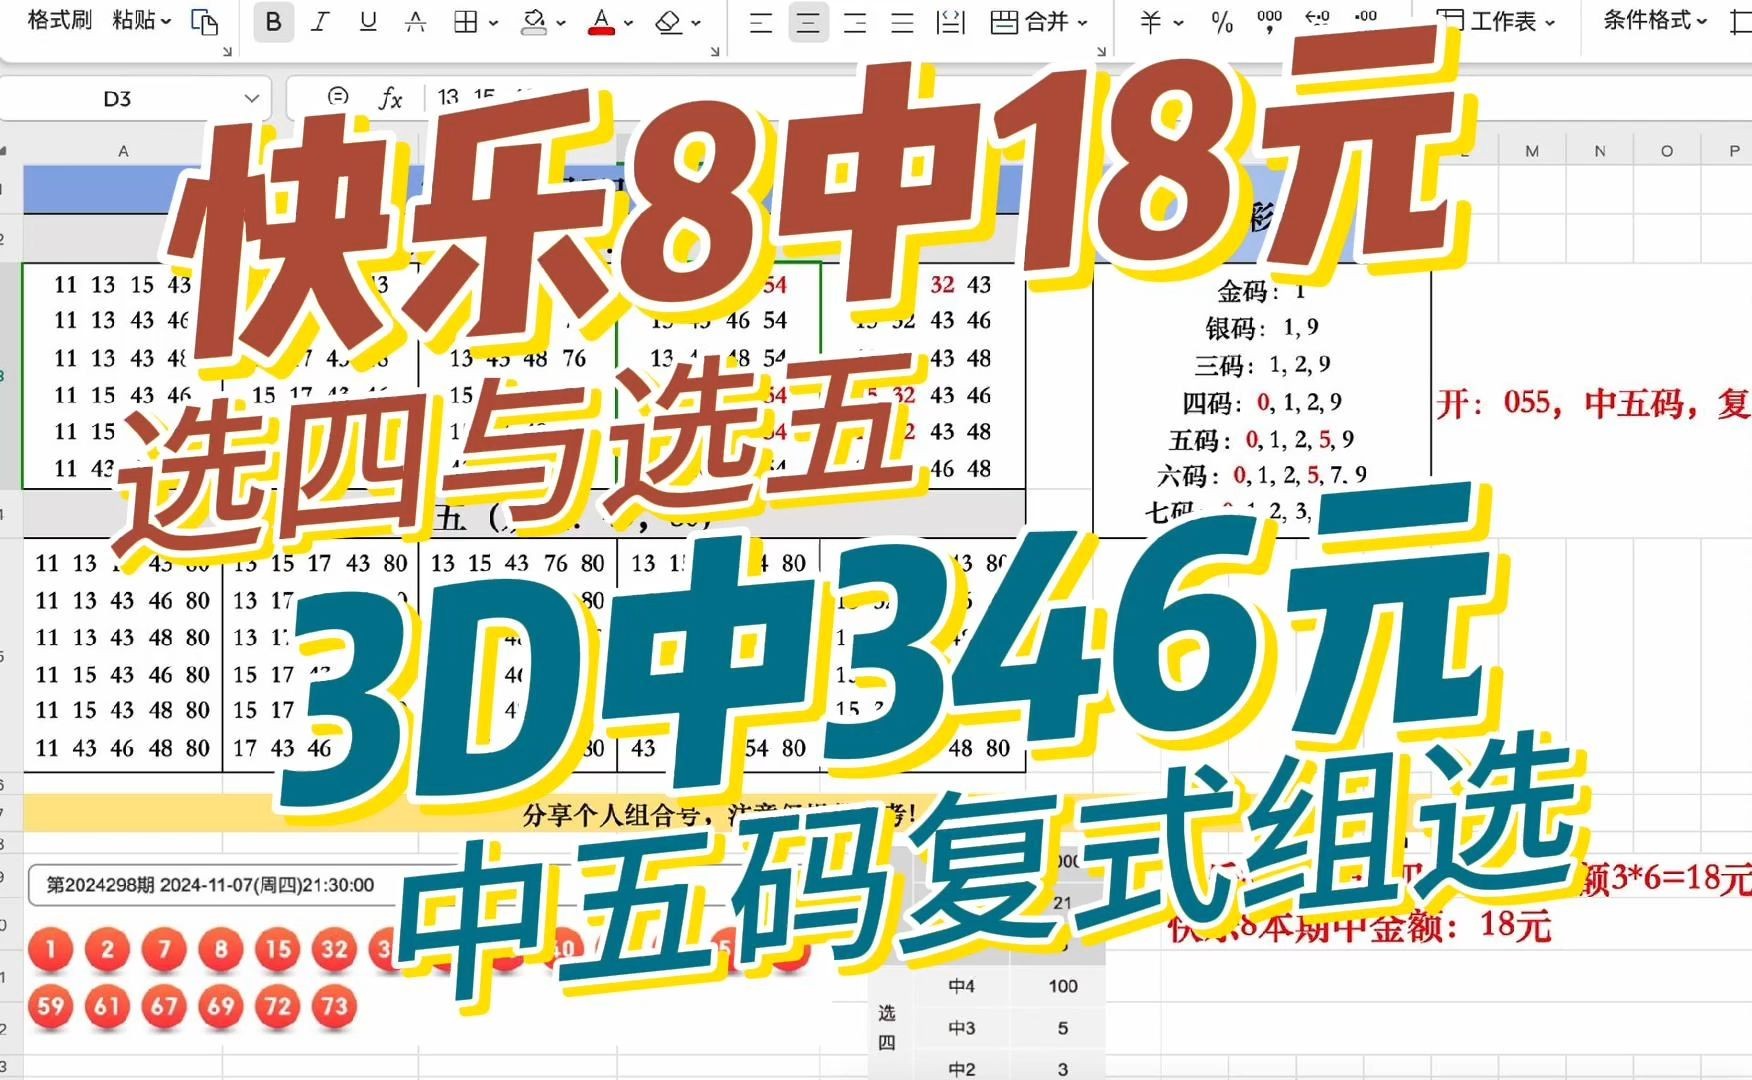The width and height of the screenshot is (1752, 1080).
Task: Align text left
Action: [761, 22]
